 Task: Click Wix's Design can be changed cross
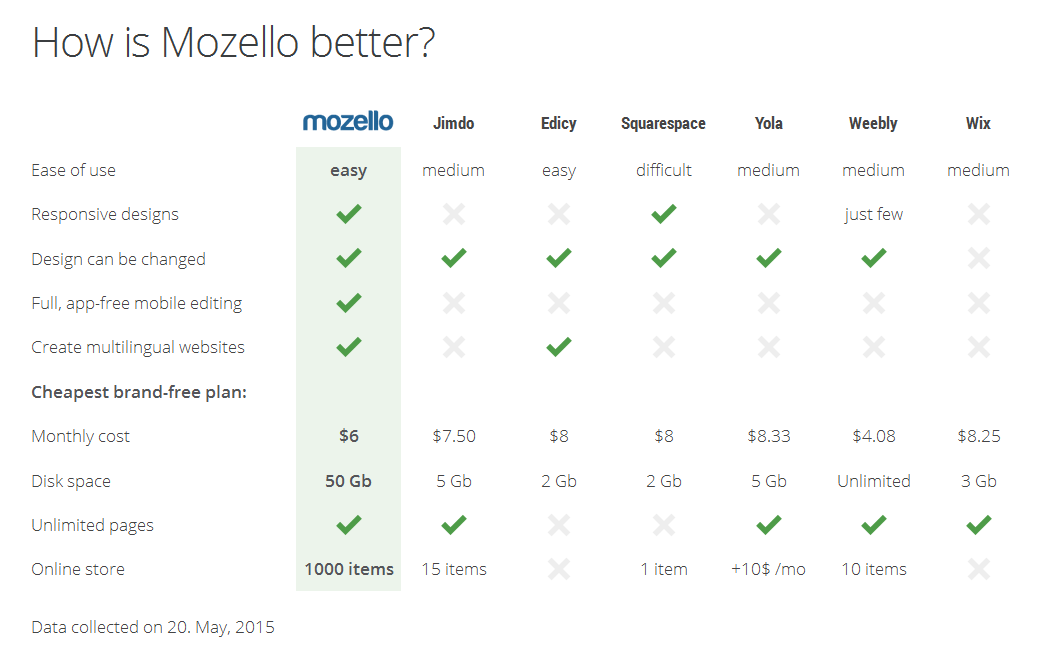978,259
